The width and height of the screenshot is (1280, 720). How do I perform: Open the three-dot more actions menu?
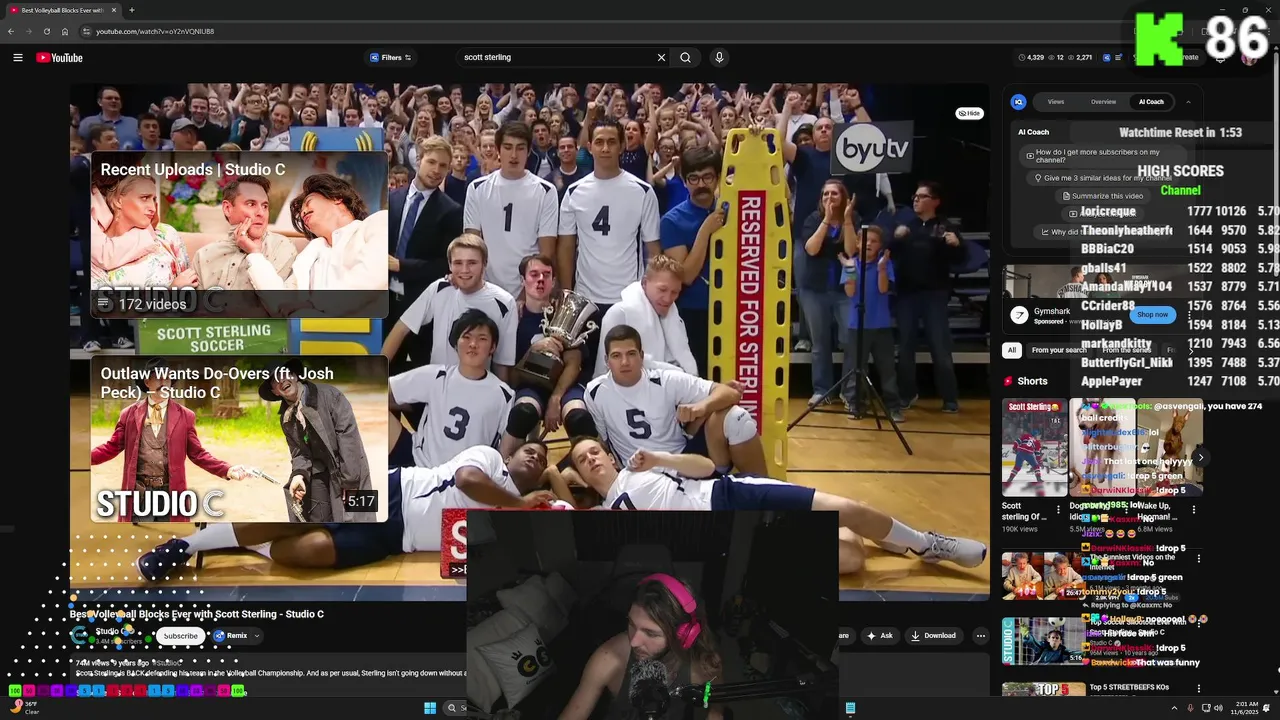click(x=980, y=636)
